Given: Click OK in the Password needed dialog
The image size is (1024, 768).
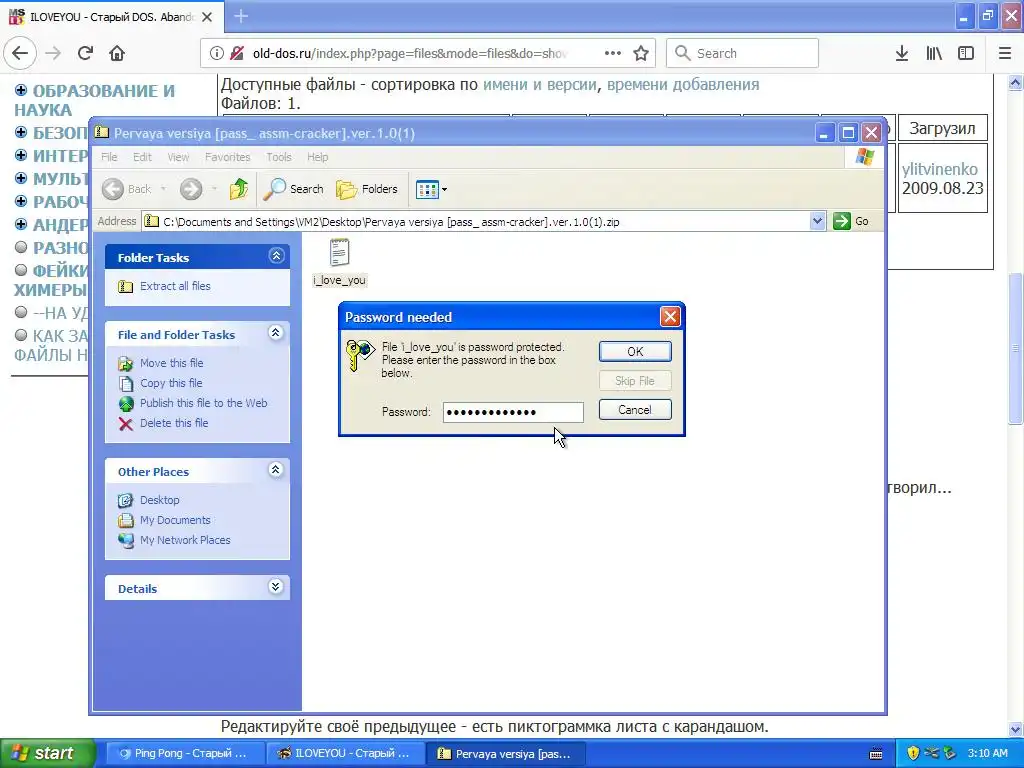Looking at the screenshot, I should (635, 351).
